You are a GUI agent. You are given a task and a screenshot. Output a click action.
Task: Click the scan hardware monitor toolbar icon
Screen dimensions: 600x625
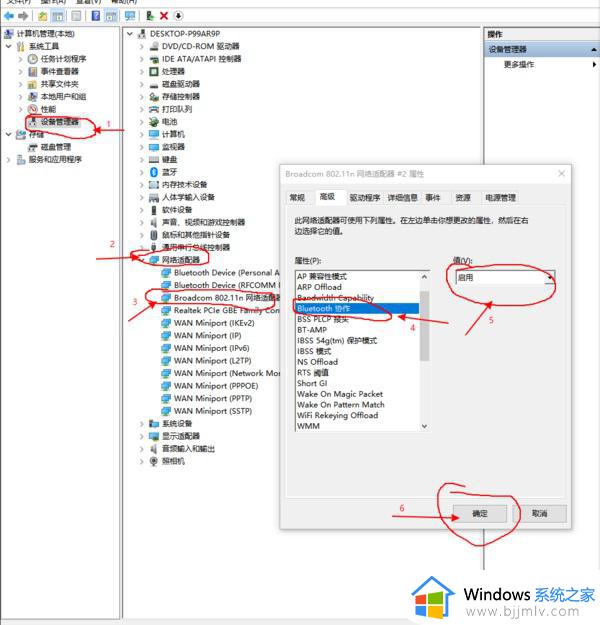click(130, 16)
